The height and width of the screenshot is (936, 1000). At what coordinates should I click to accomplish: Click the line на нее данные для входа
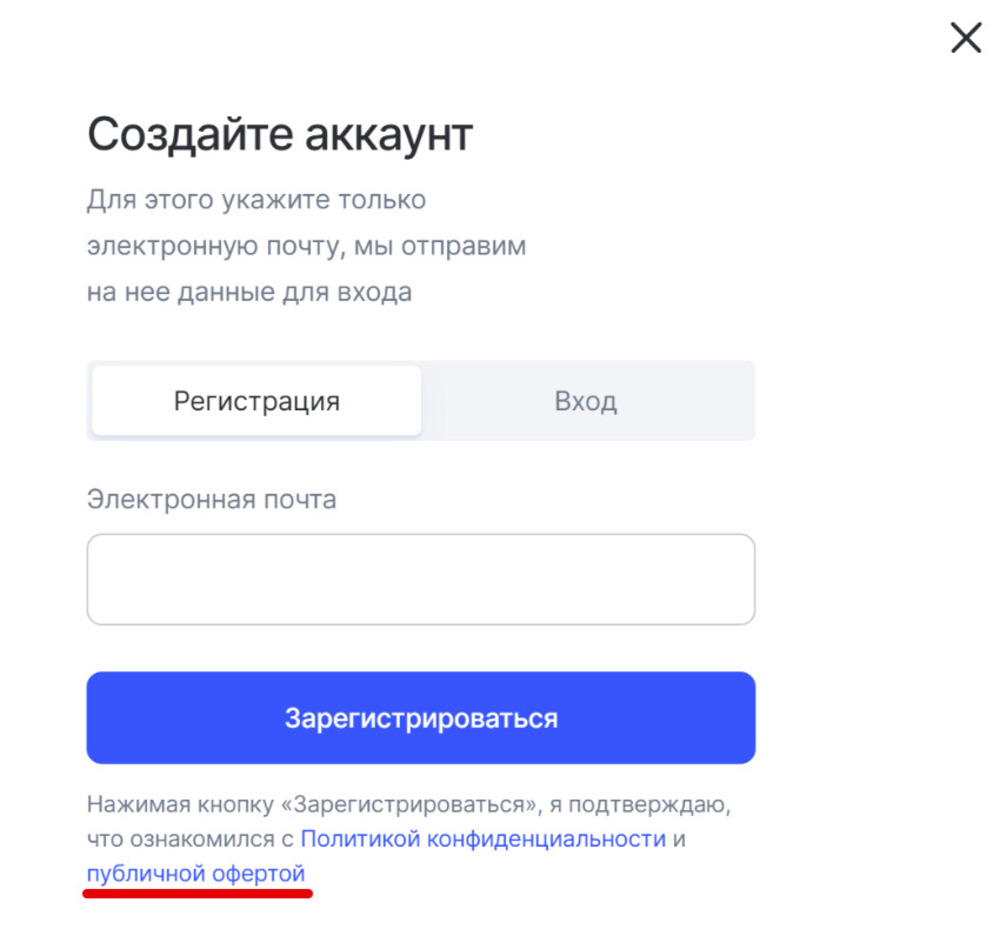pyautogui.click(x=249, y=293)
